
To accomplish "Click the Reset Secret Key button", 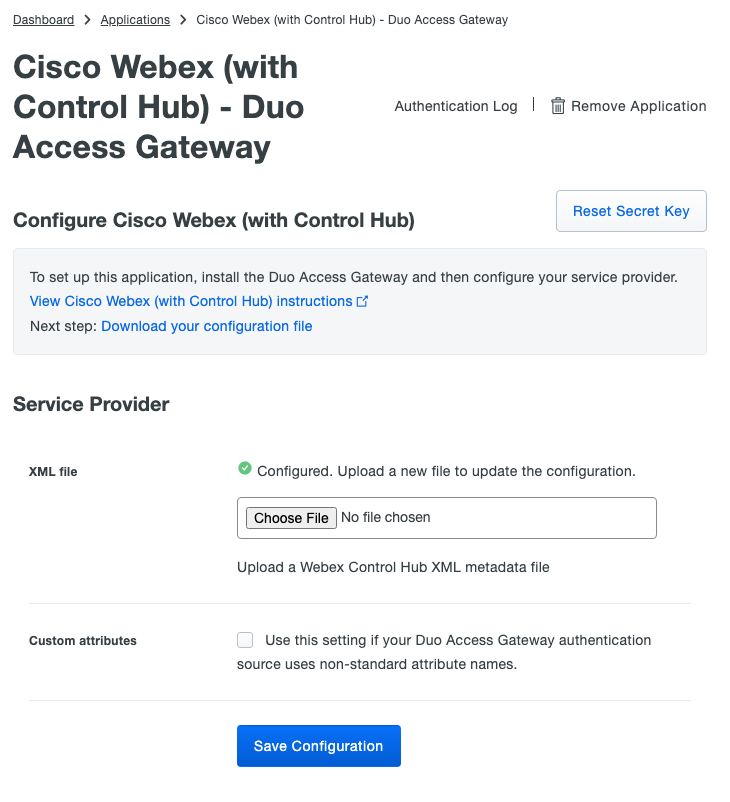I will click(x=631, y=211).
